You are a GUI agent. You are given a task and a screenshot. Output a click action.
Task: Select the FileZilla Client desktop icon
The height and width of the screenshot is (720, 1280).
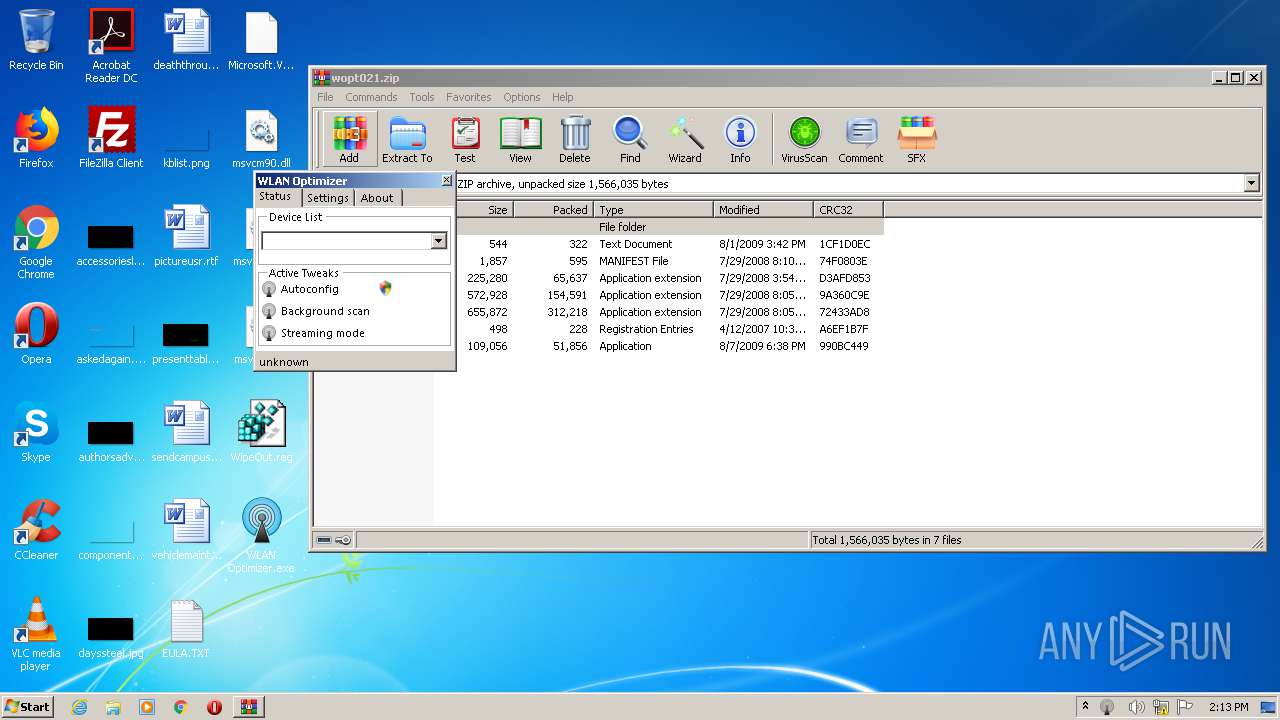(111, 138)
